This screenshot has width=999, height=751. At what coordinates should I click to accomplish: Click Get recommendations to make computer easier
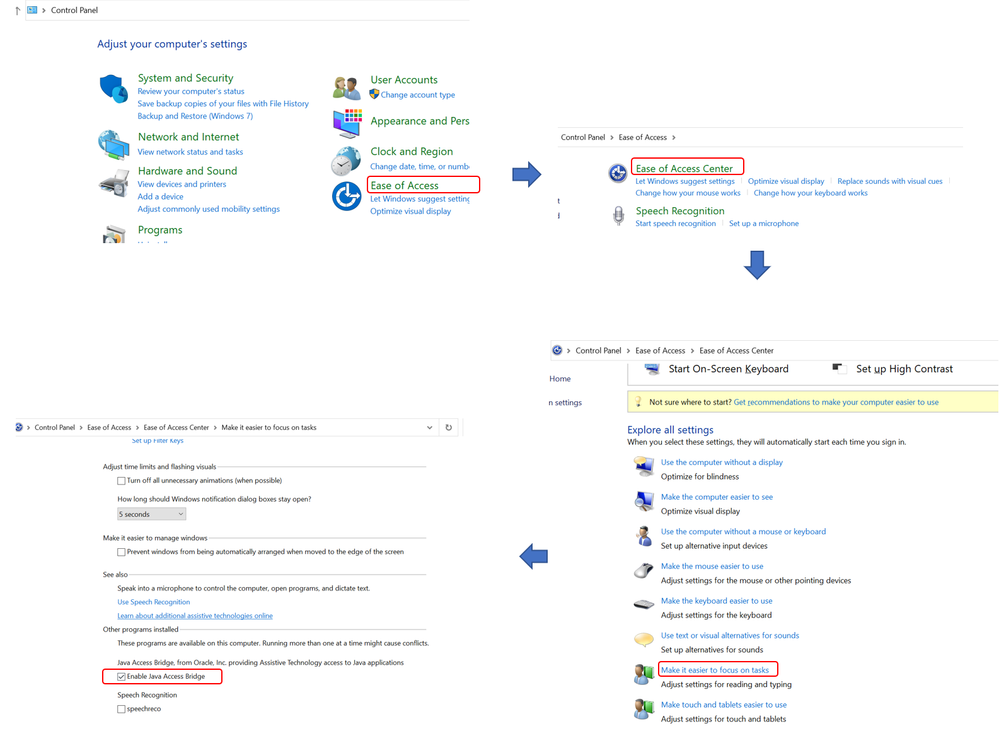pyautogui.click(x=836, y=403)
